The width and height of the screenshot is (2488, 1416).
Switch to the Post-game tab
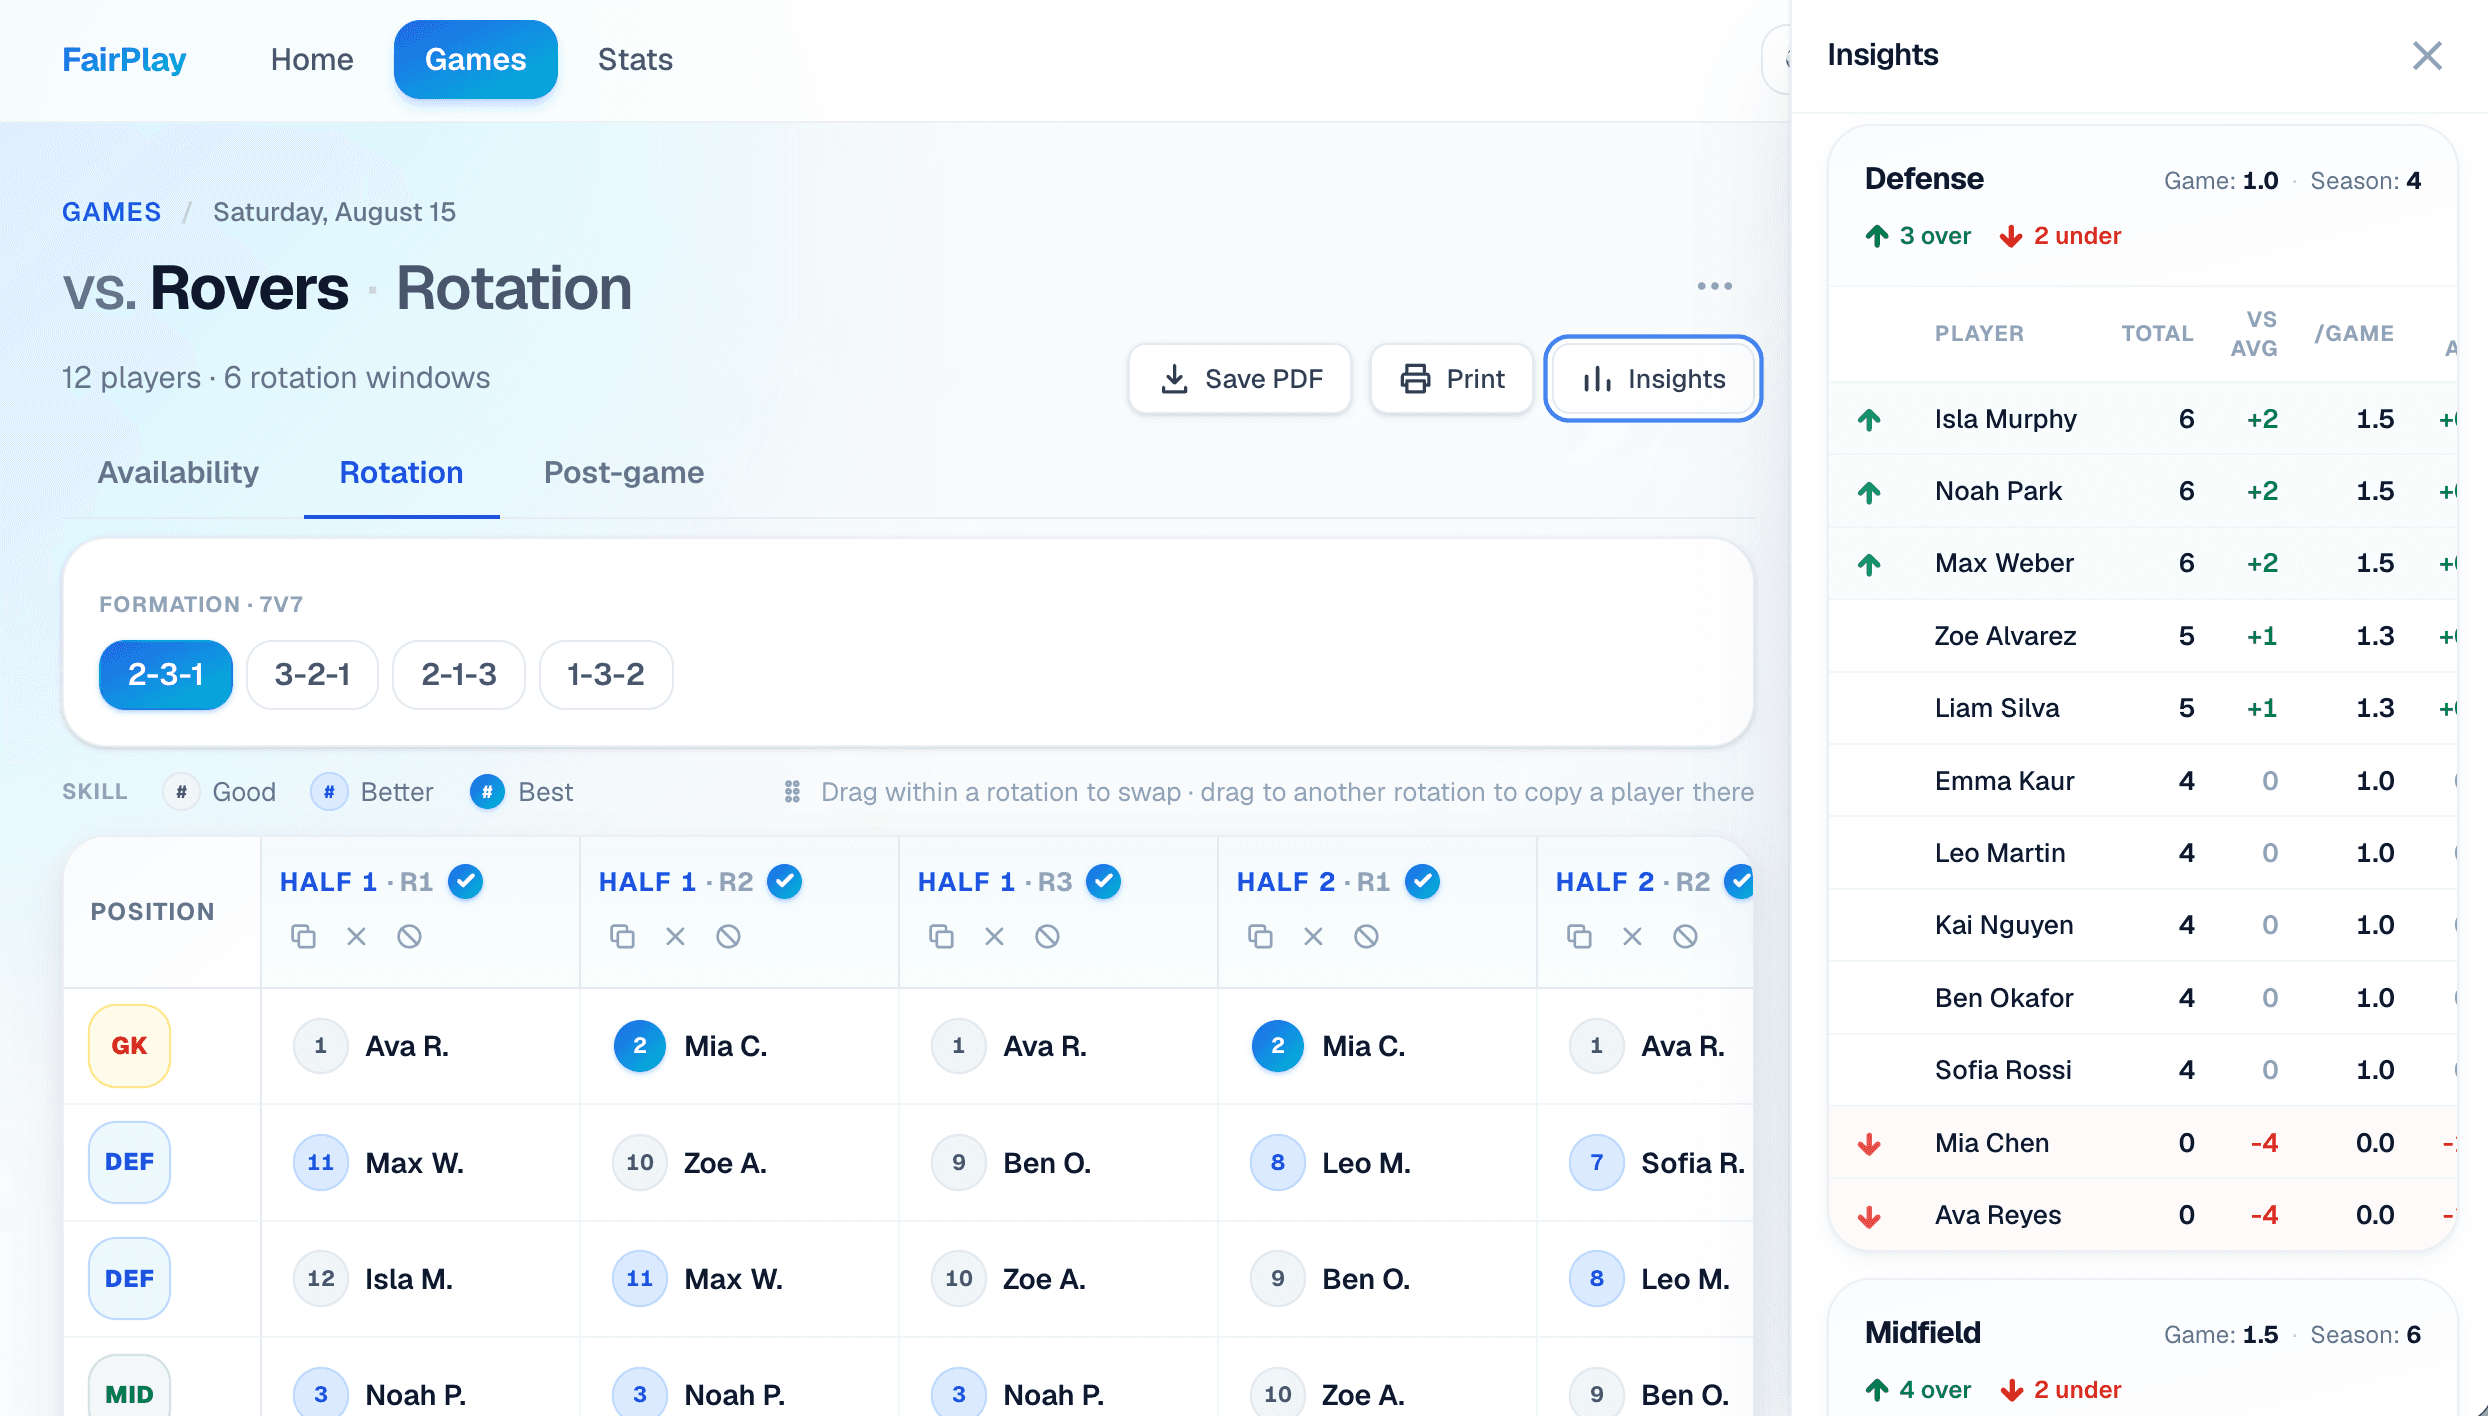(624, 472)
